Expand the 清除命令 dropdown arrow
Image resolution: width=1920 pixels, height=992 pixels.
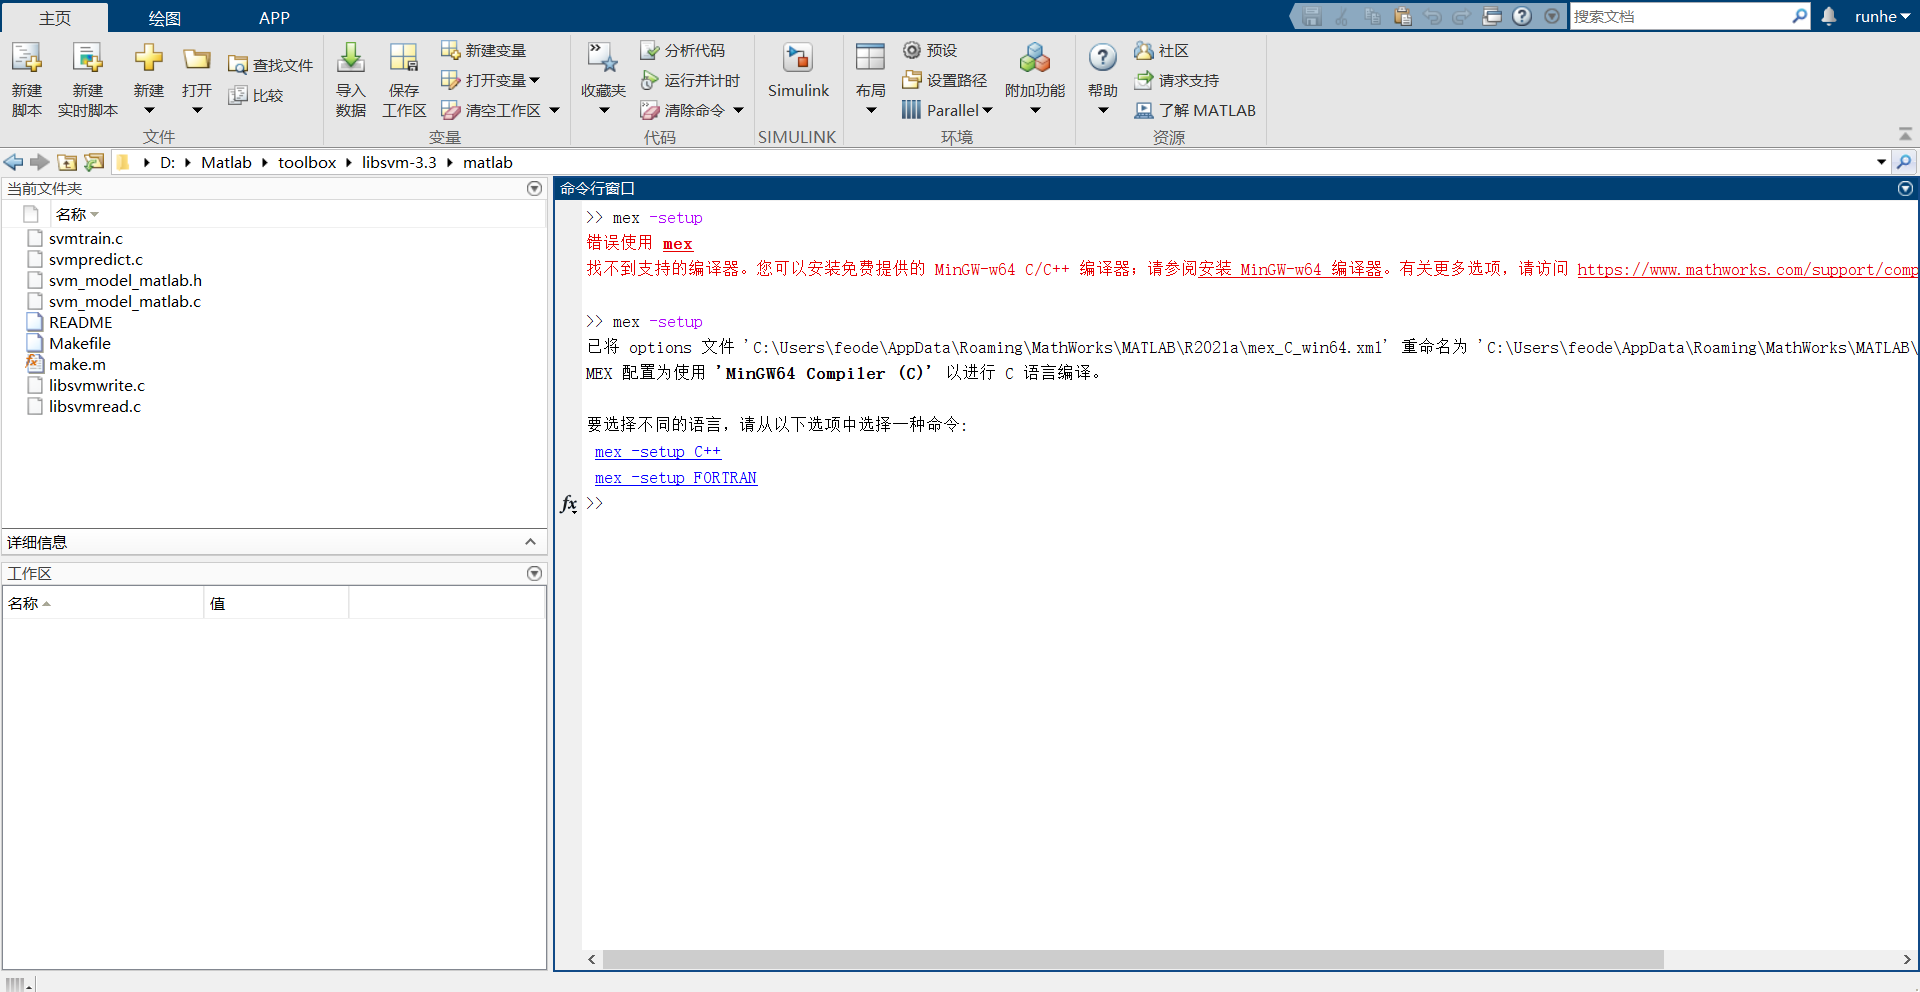coord(738,110)
